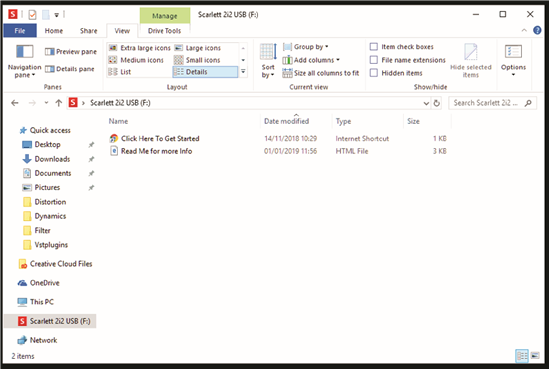
Task: Open the Navigation pane menu
Action: tap(24, 61)
